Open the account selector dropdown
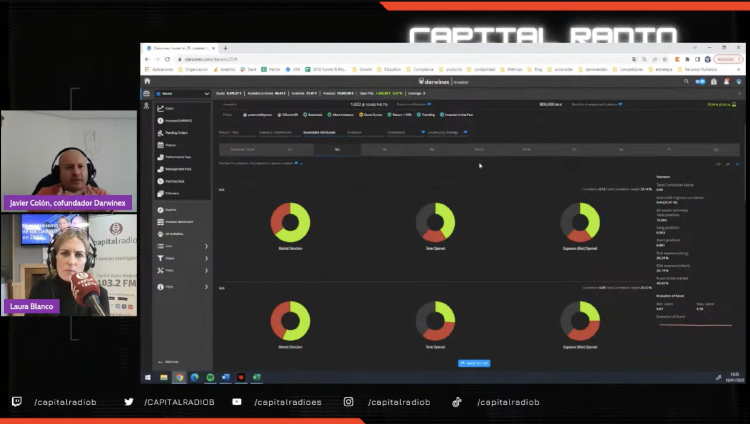Viewport: 750px width, 424px height. [182, 93]
